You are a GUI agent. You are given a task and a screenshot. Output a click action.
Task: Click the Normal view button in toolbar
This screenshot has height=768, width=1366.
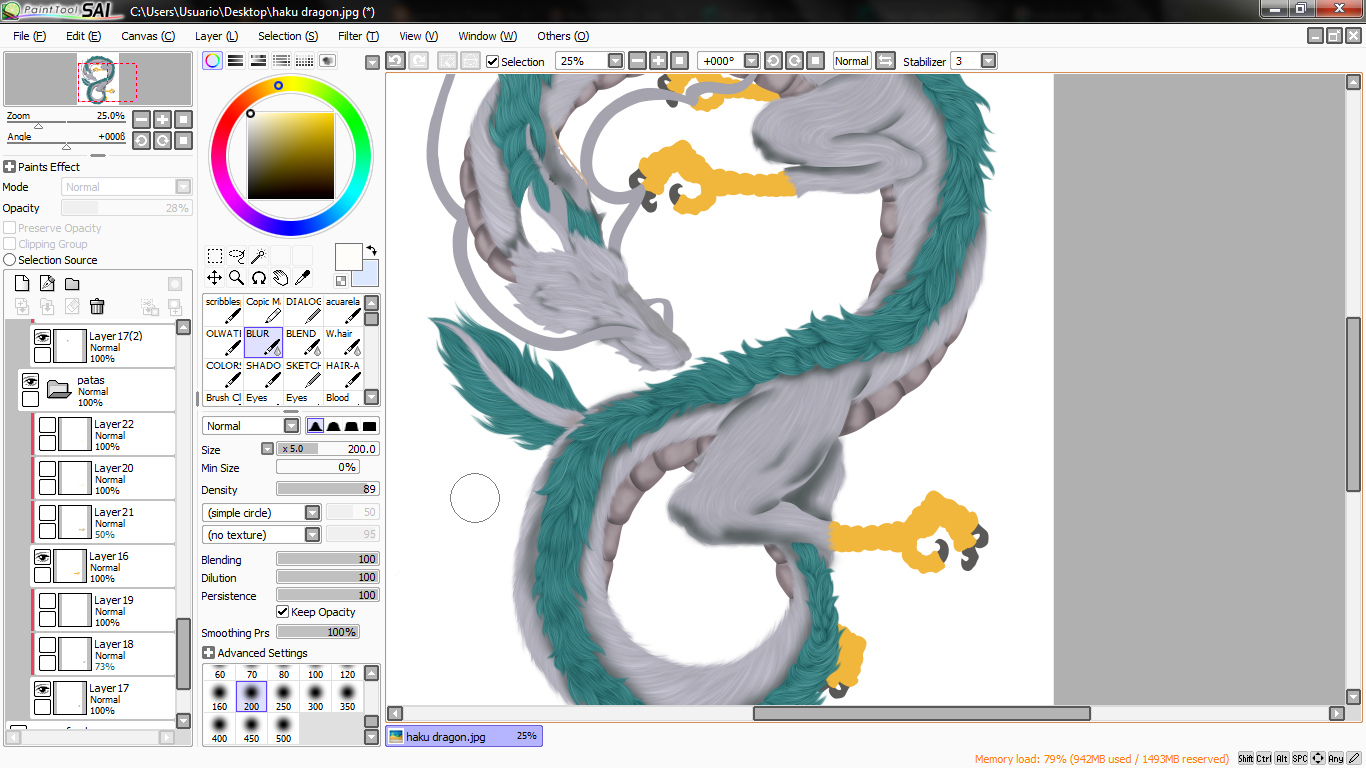852,61
